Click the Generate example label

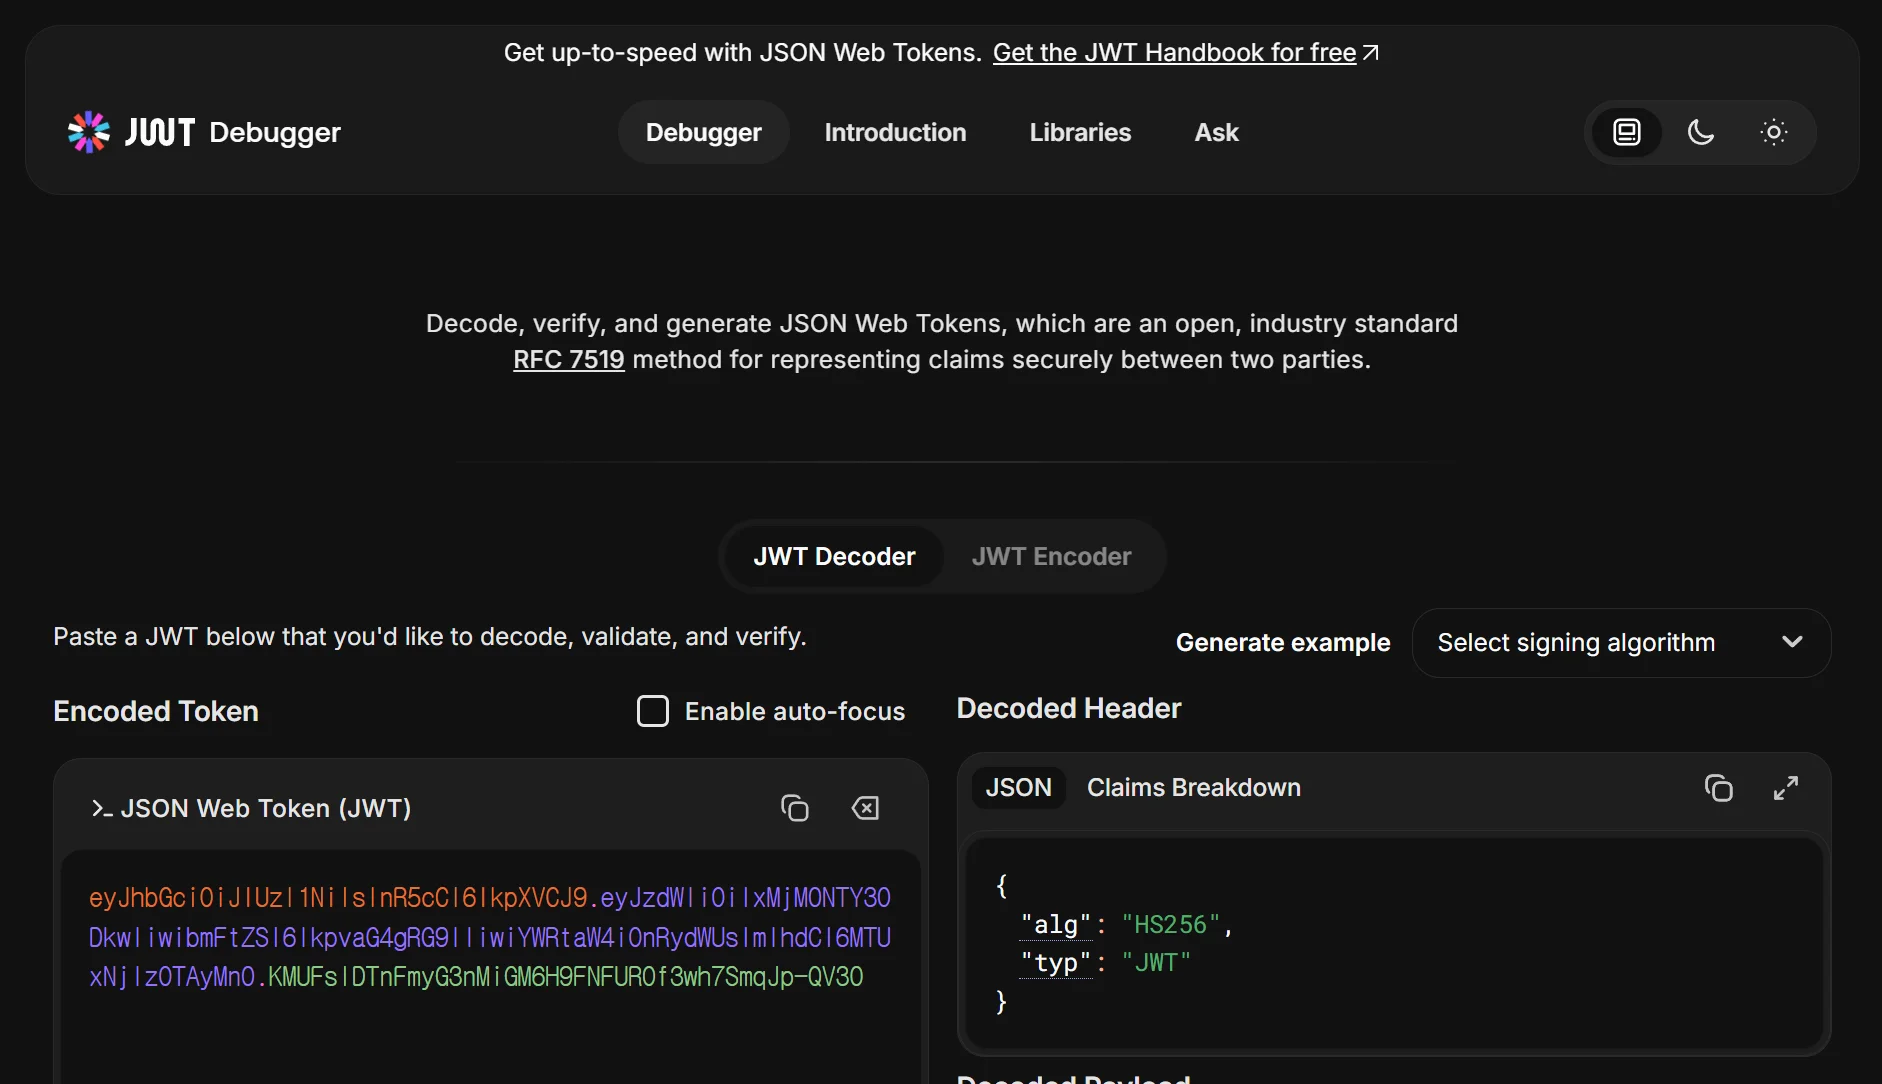[x=1283, y=643]
